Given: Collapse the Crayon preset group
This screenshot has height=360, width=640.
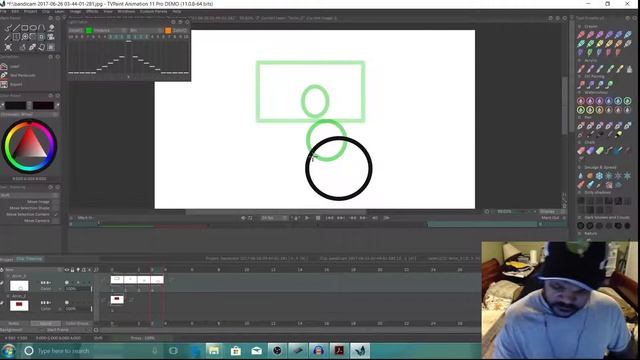Looking at the screenshot, I should (x=580, y=26).
